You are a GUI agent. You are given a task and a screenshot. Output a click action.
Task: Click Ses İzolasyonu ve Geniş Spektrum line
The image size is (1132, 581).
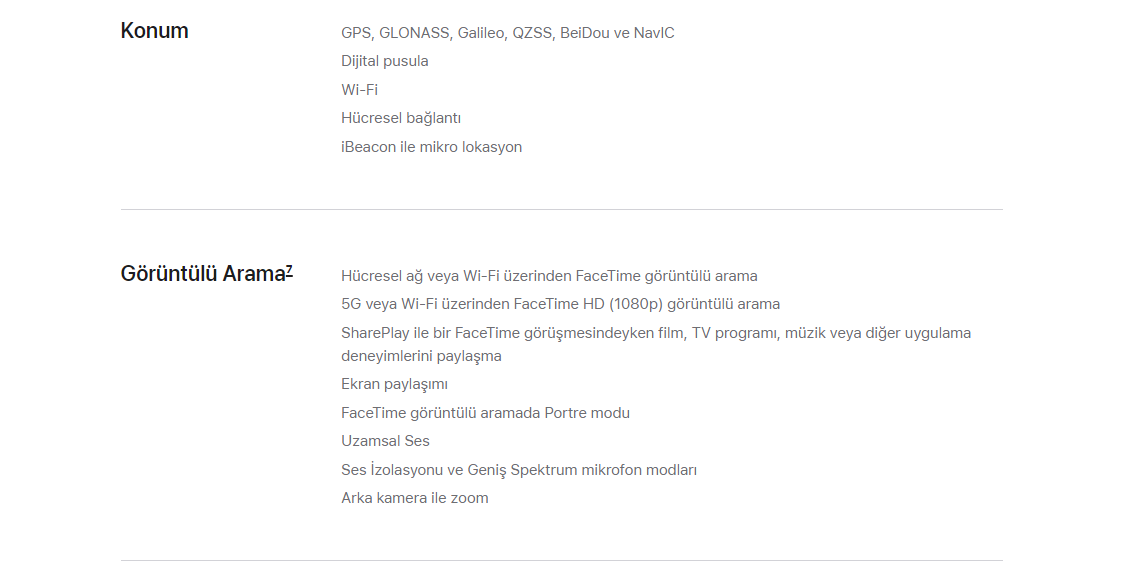pyautogui.click(x=519, y=471)
